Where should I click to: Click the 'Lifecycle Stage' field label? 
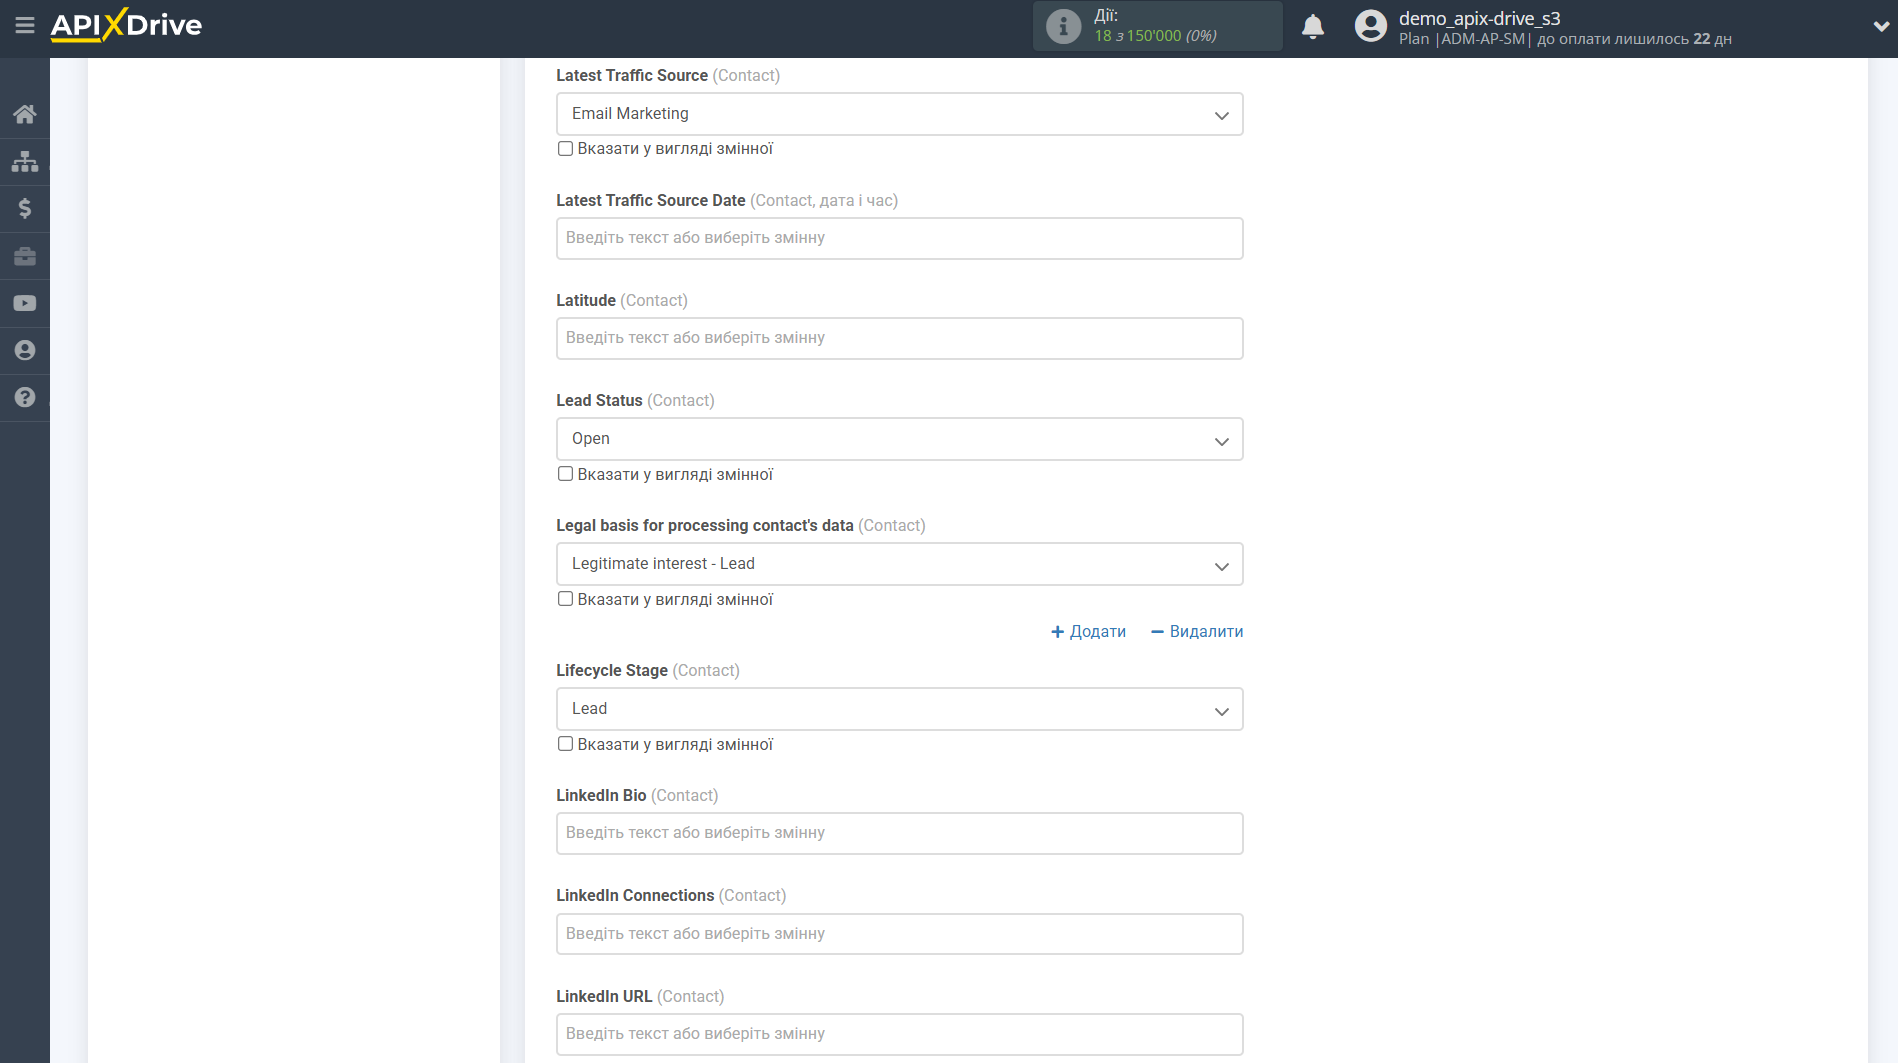(x=612, y=670)
